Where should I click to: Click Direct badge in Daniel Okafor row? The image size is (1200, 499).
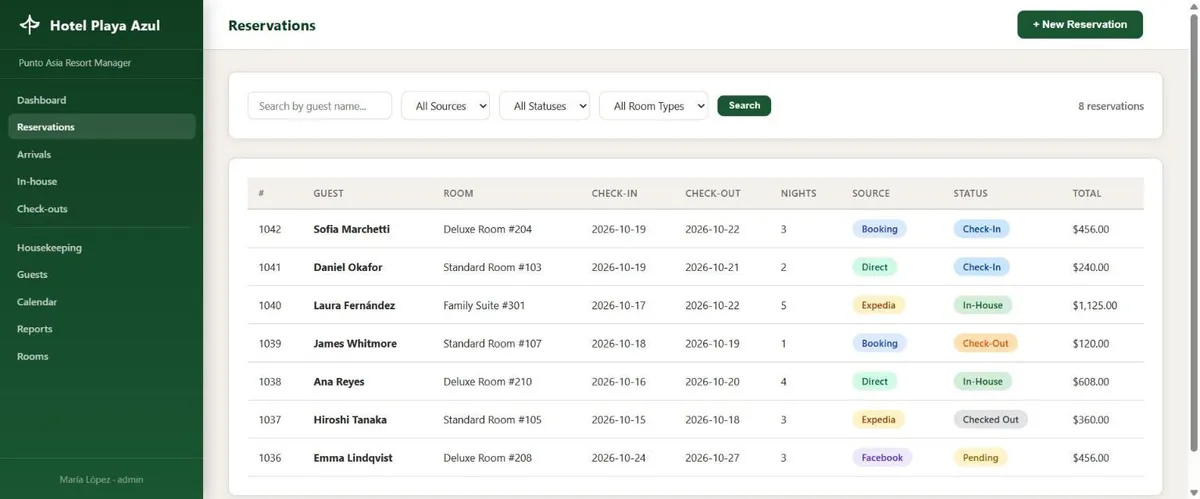(x=875, y=267)
